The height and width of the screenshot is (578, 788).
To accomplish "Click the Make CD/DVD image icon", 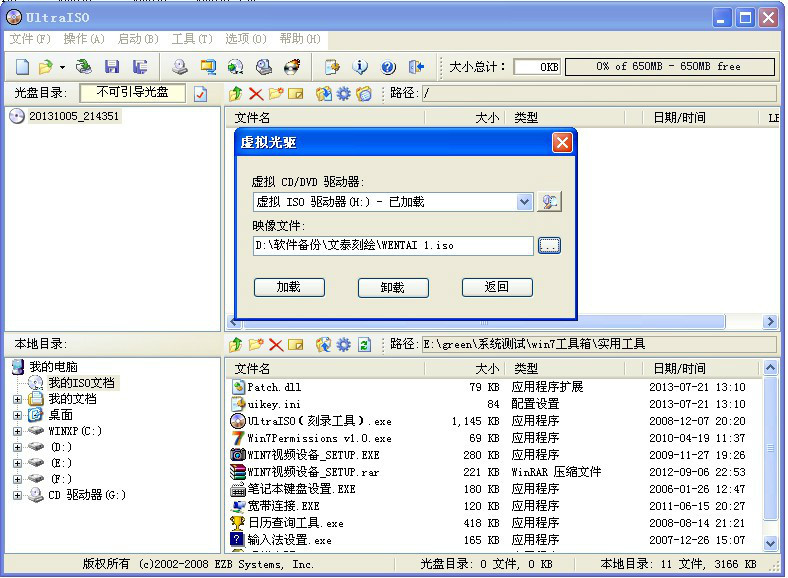I will click(x=180, y=66).
